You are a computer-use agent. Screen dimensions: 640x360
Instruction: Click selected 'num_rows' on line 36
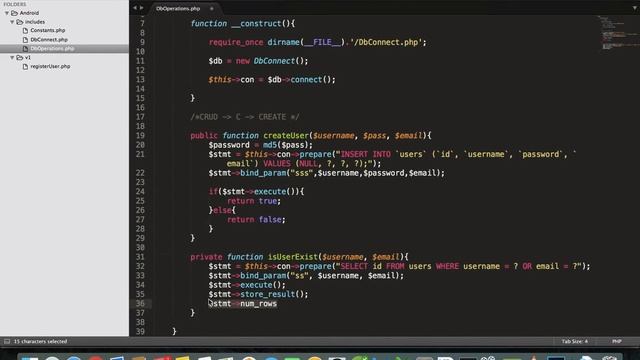pos(258,304)
